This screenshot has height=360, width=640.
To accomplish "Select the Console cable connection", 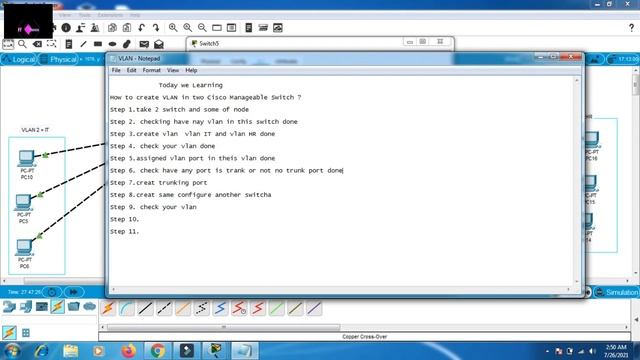I will click(x=127, y=308).
